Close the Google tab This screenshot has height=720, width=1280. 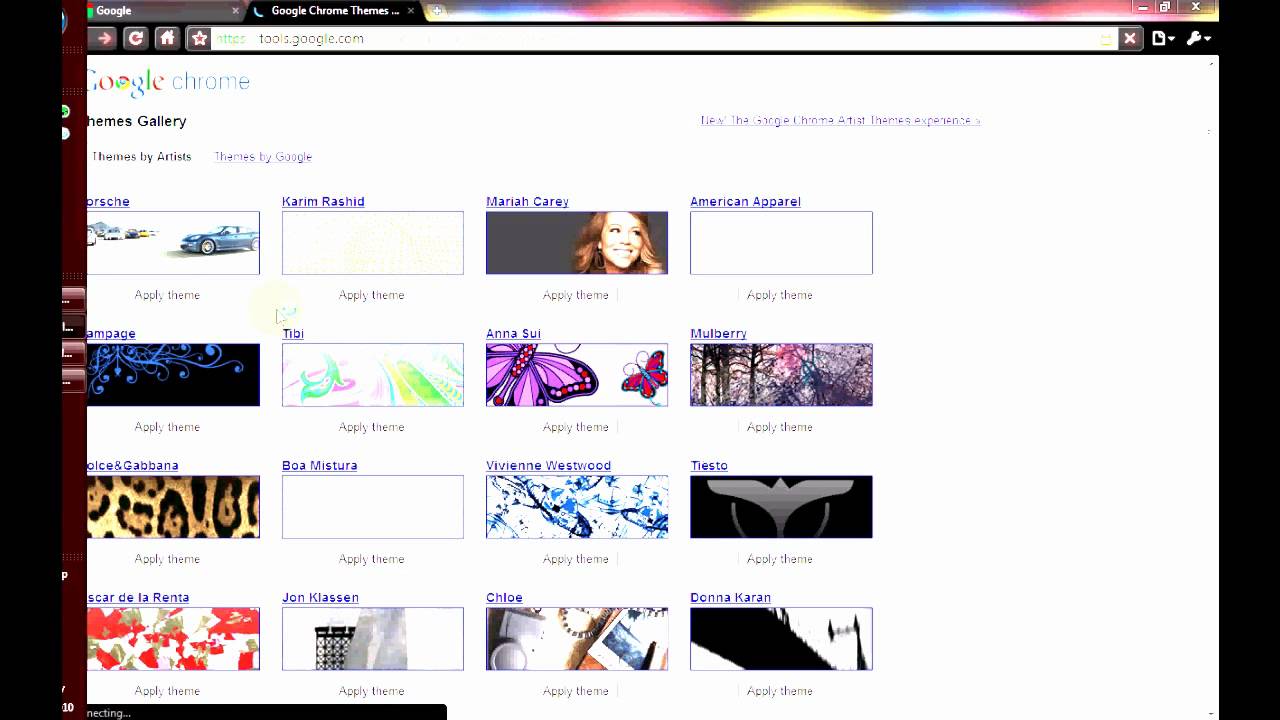pyautogui.click(x=236, y=11)
